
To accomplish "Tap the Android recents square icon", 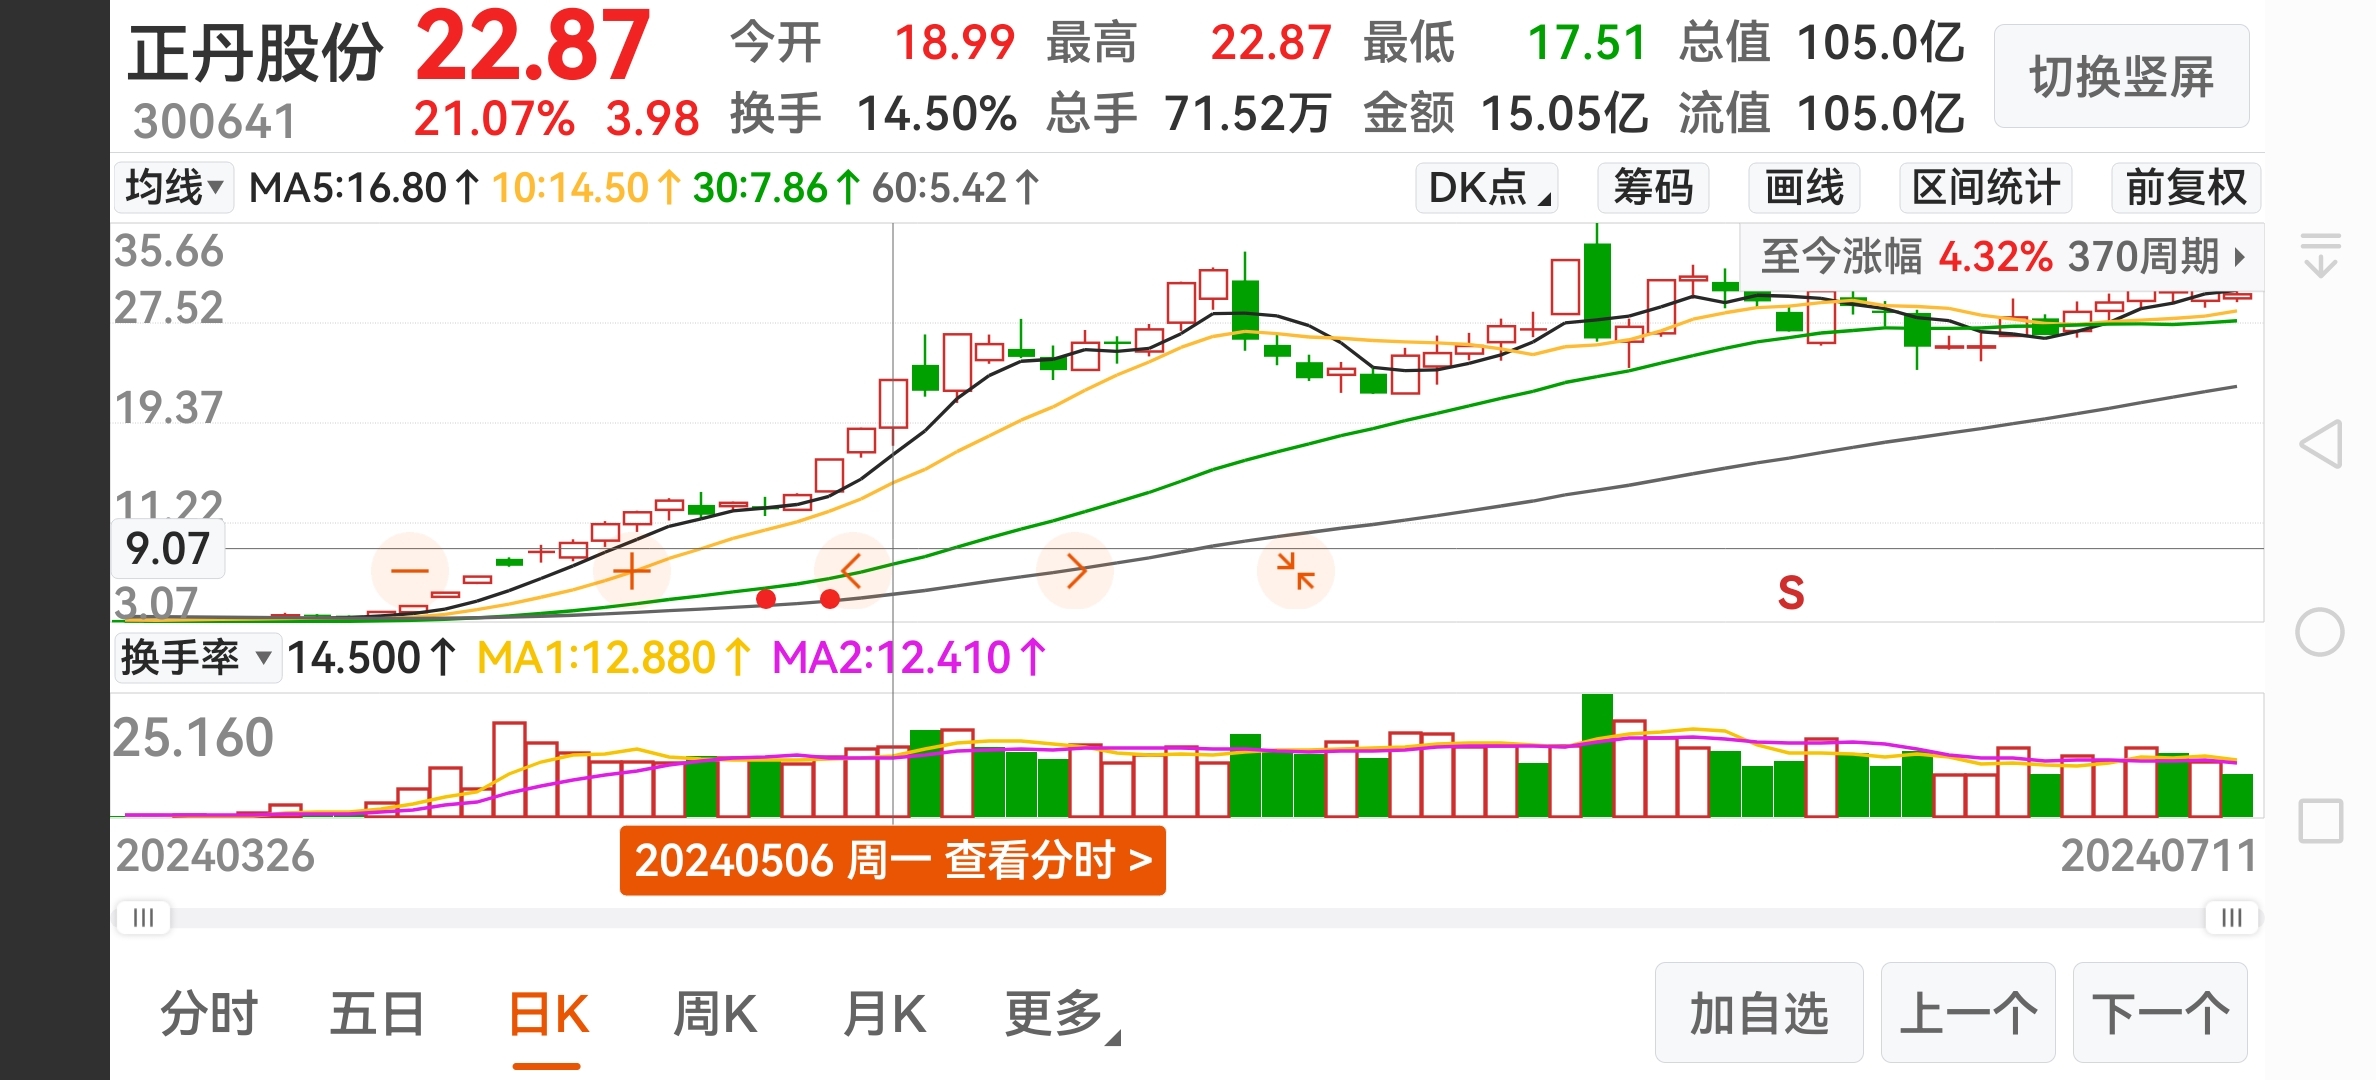I will point(2320,821).
